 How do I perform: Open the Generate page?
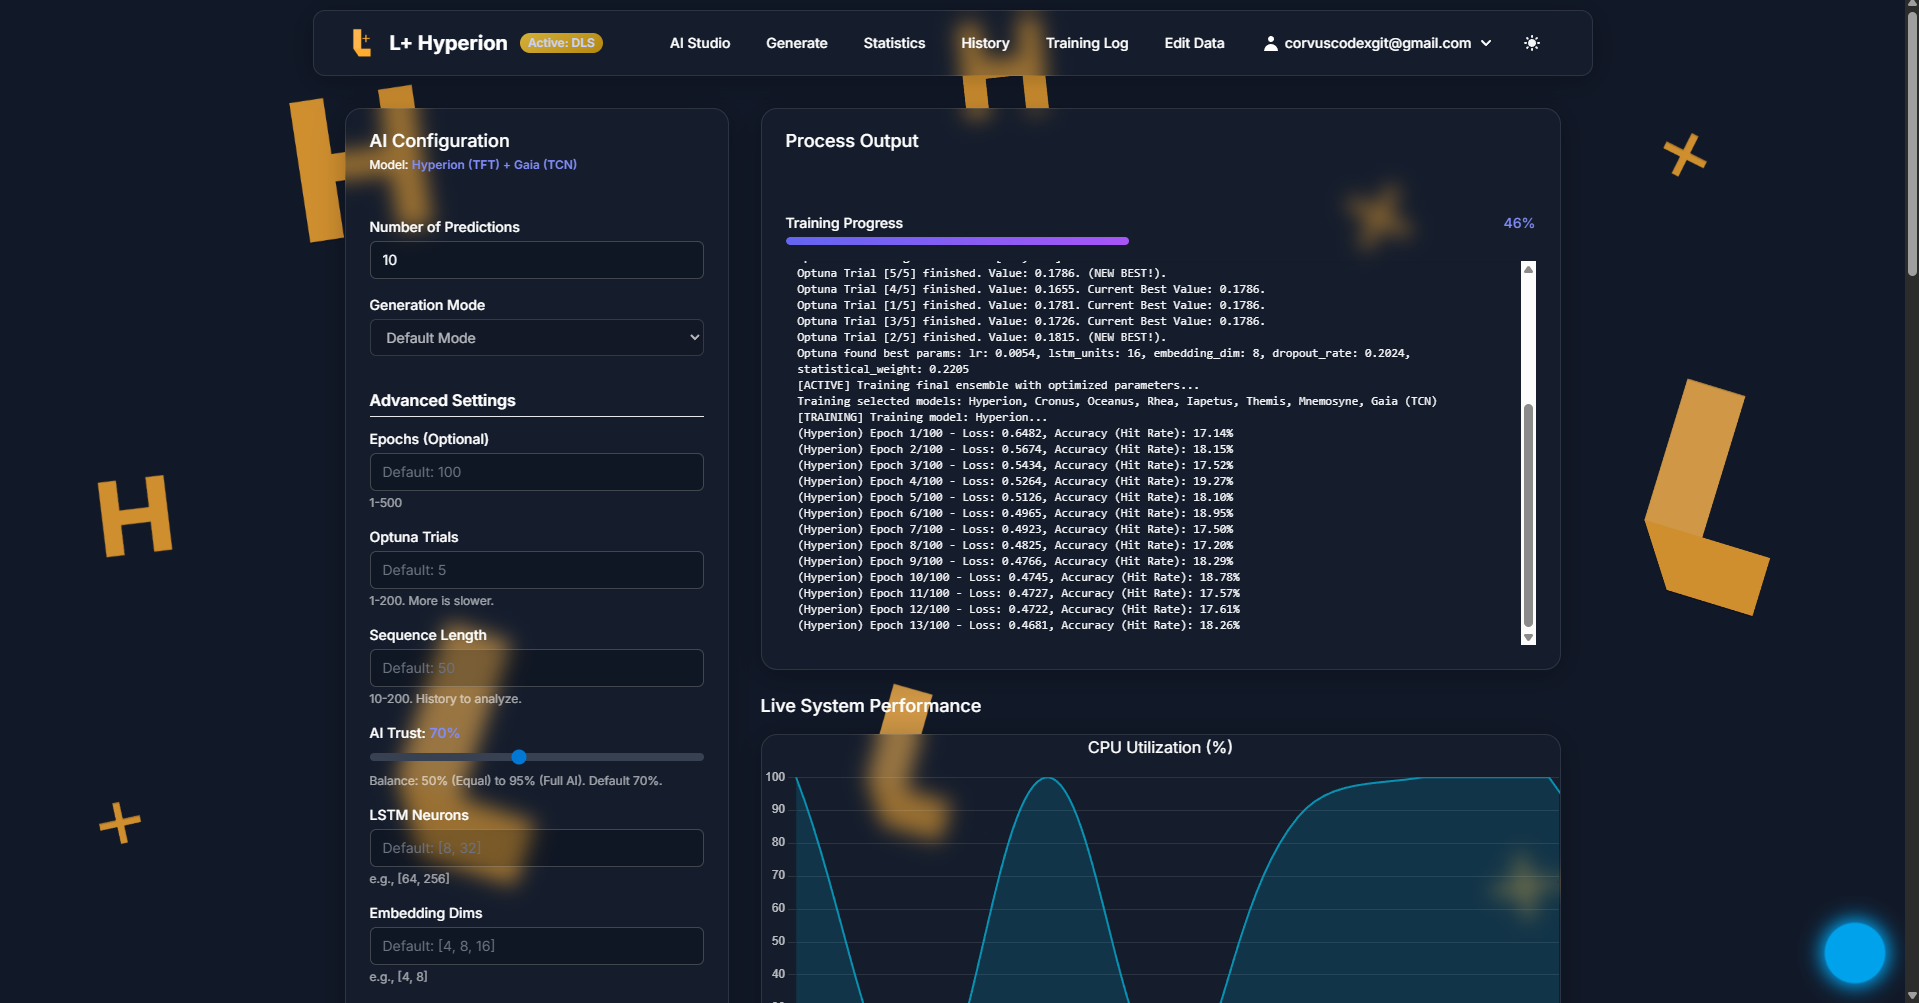pyautogui.click(x=796, y=43)
